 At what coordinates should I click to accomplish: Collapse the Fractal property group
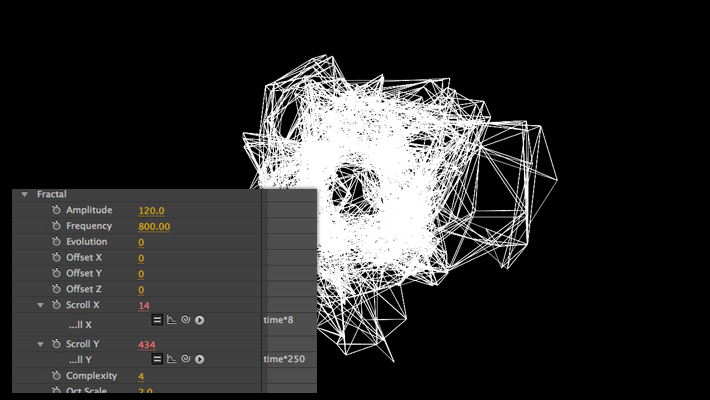click(24, 194)
